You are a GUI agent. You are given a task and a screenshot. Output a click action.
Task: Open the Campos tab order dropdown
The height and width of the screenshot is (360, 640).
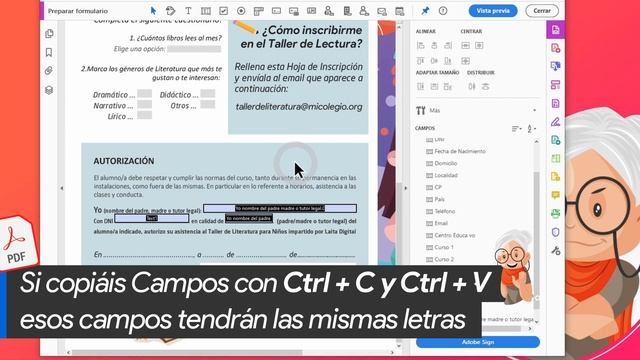click(x=531, y=129)
